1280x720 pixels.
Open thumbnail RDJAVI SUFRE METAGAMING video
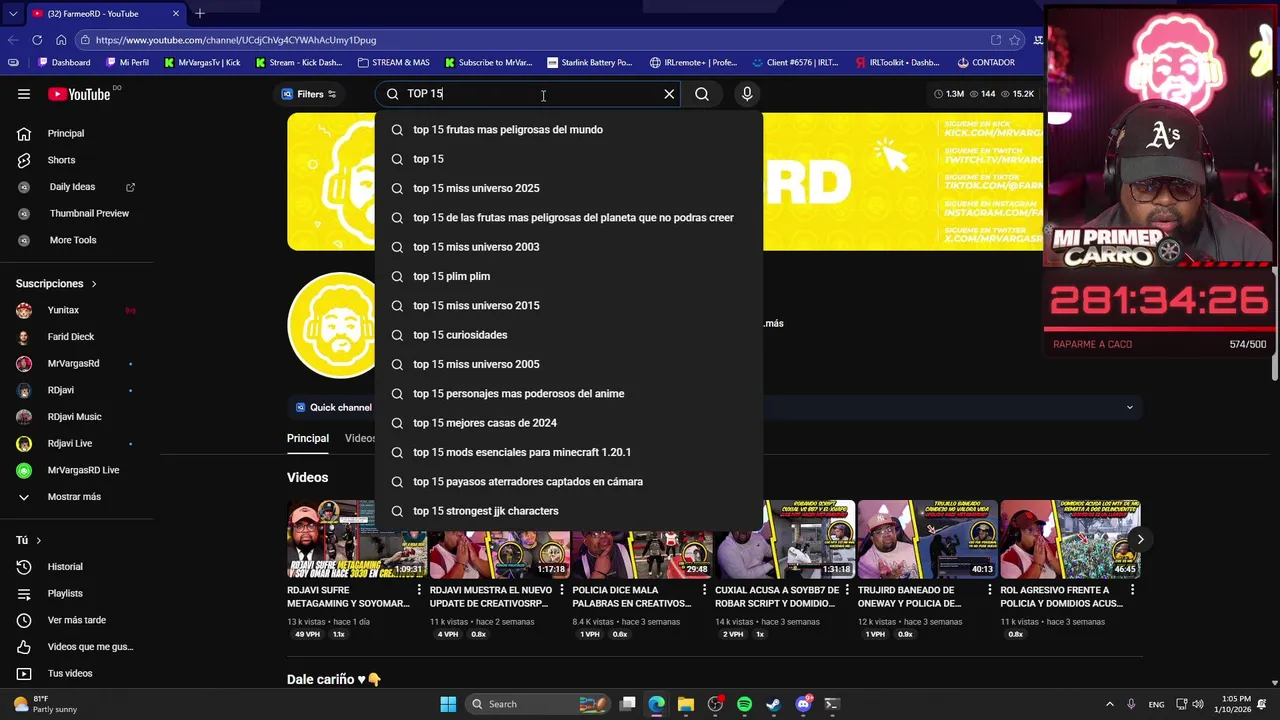tap(356, 539)
